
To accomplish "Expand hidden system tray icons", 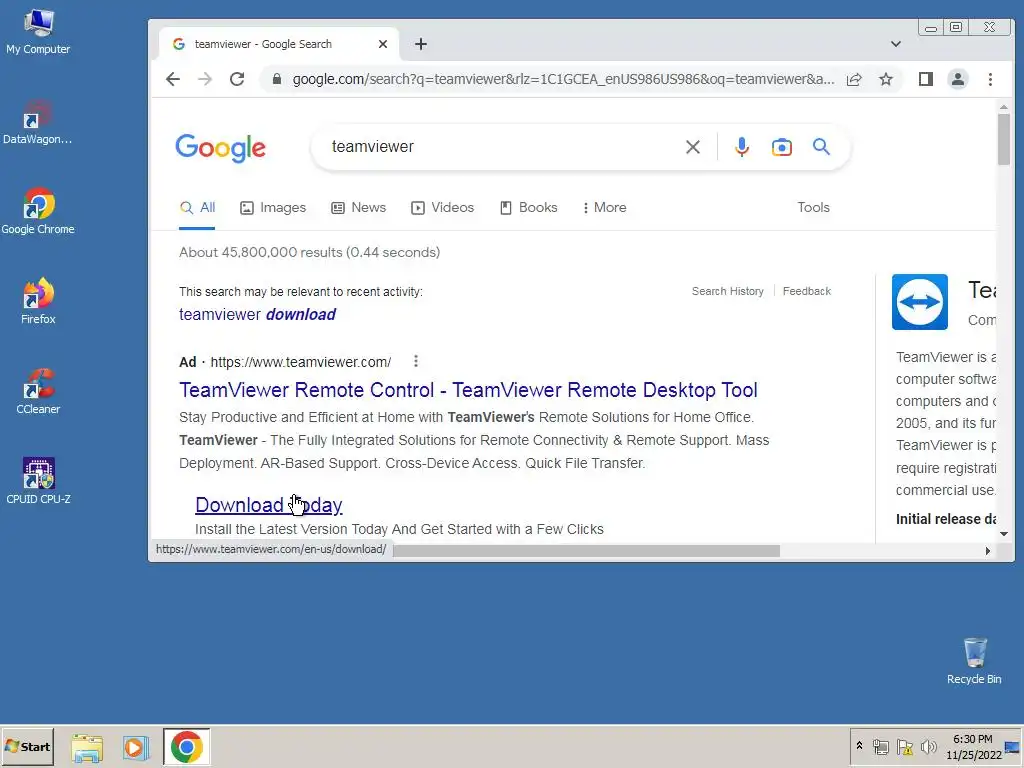I will (x=859, y=746).
